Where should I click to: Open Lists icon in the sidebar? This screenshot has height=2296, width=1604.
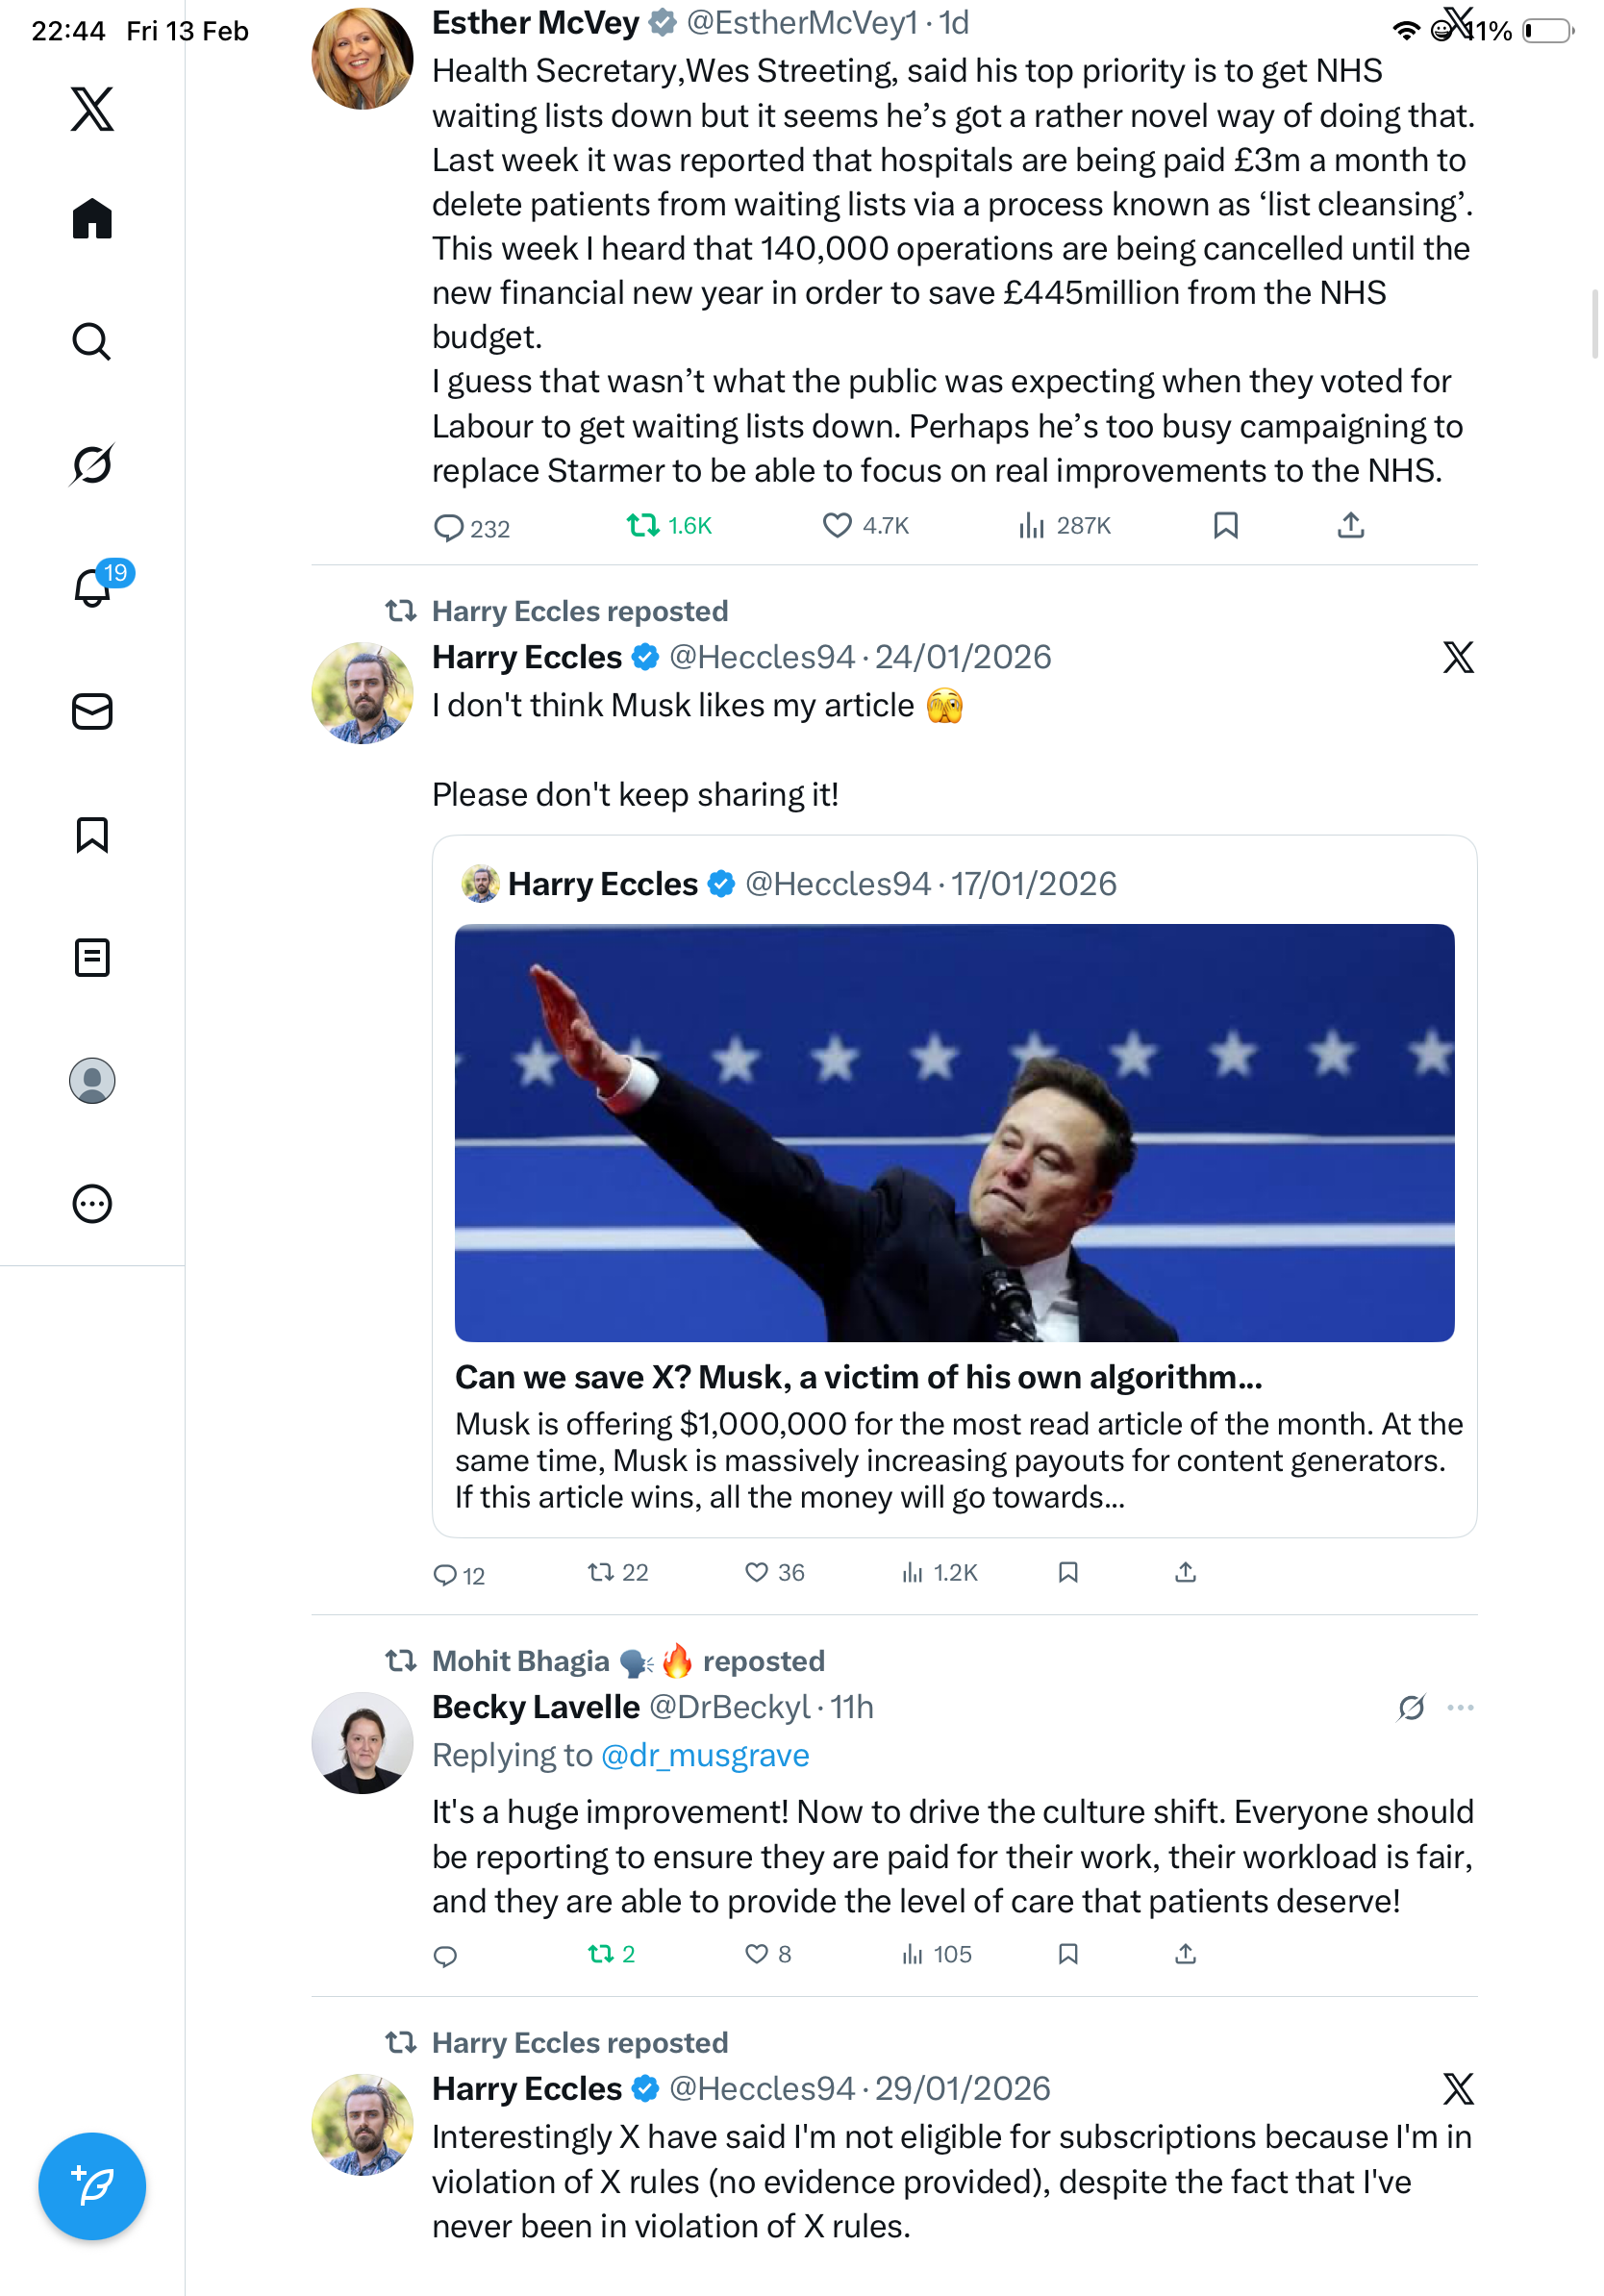pyautogui.click(x=92, y=957)
